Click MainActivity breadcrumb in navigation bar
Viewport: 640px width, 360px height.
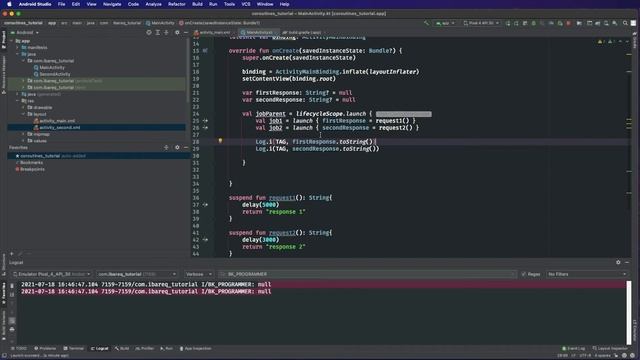pos(160,23)
